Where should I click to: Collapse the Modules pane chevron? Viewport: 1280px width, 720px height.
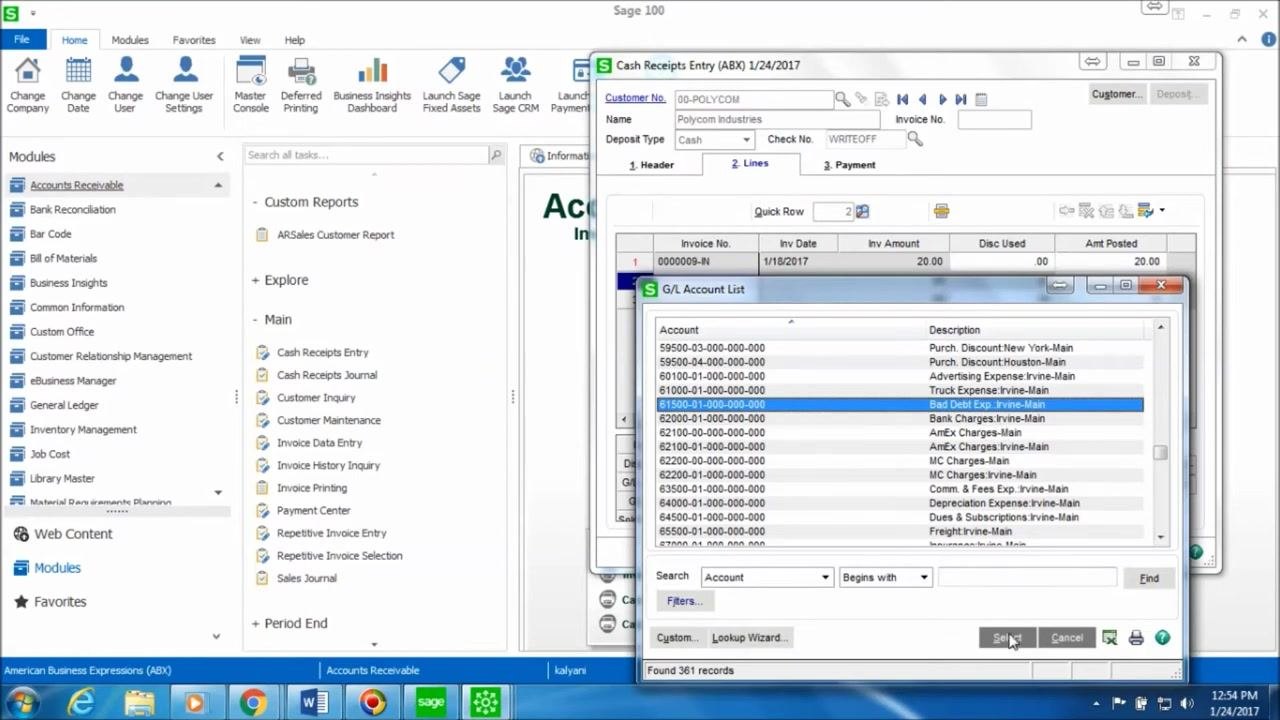[x=220, y=157]
